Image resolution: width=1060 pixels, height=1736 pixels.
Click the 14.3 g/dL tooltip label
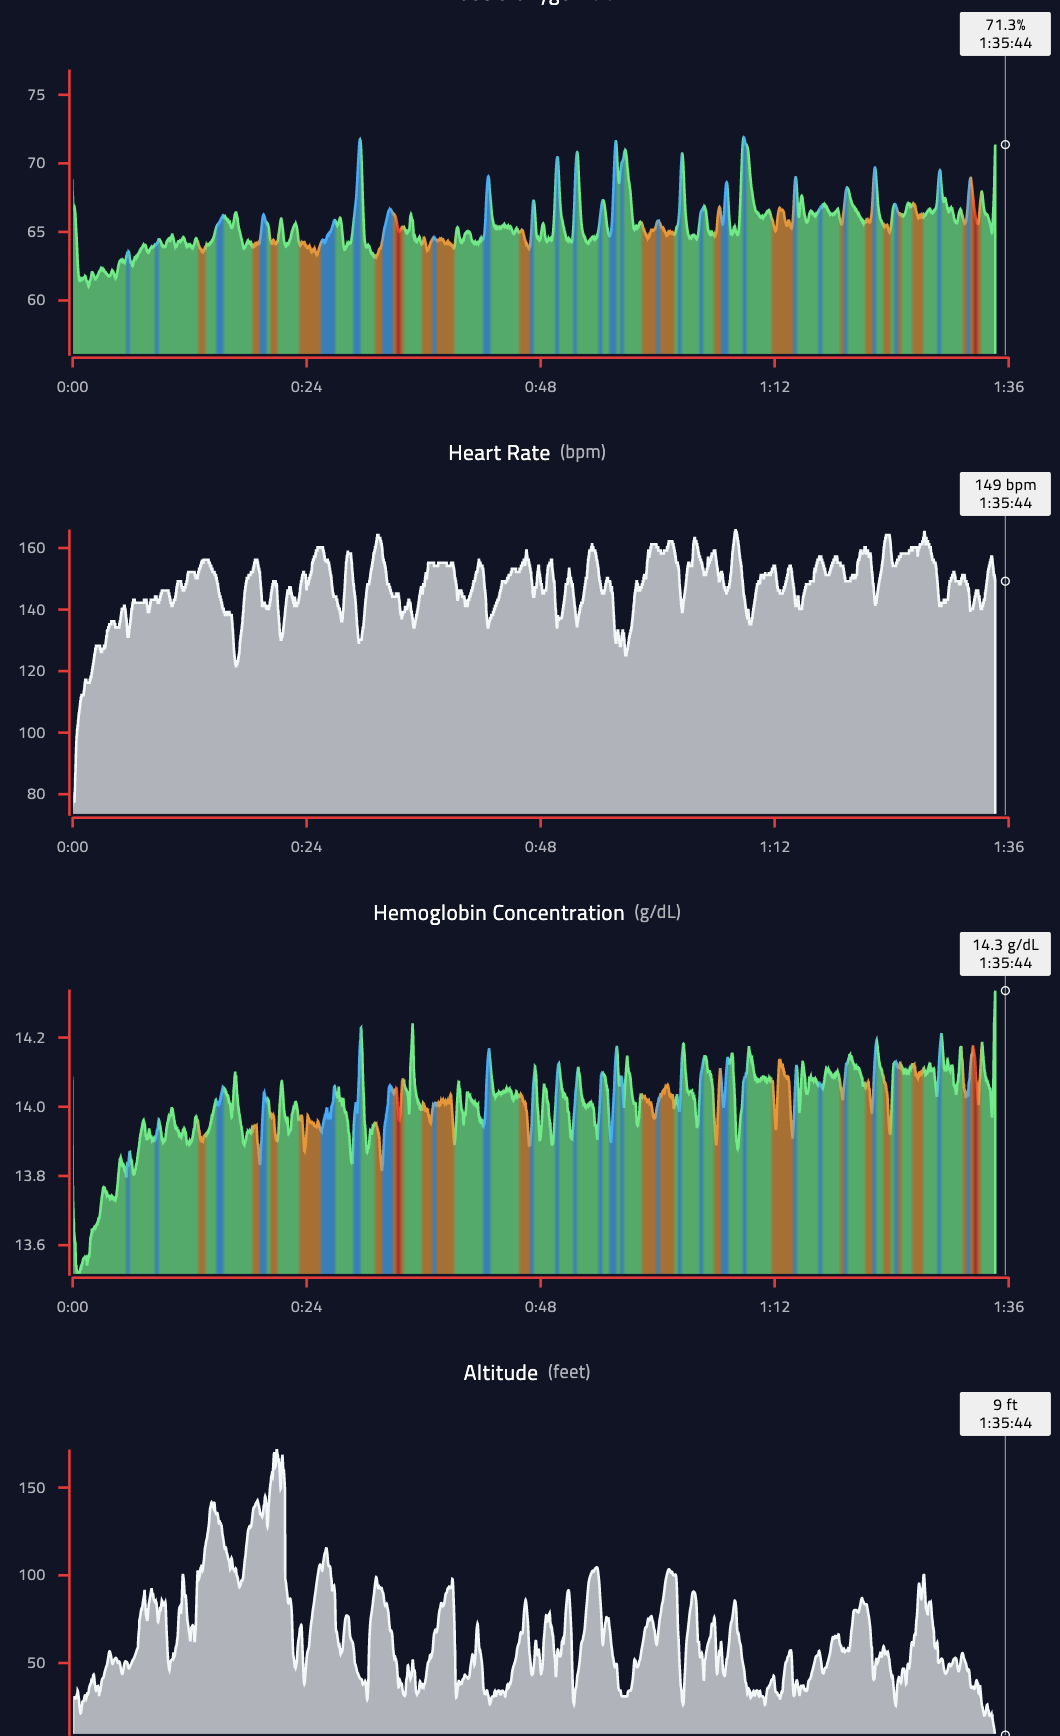tap(1005, 954)
